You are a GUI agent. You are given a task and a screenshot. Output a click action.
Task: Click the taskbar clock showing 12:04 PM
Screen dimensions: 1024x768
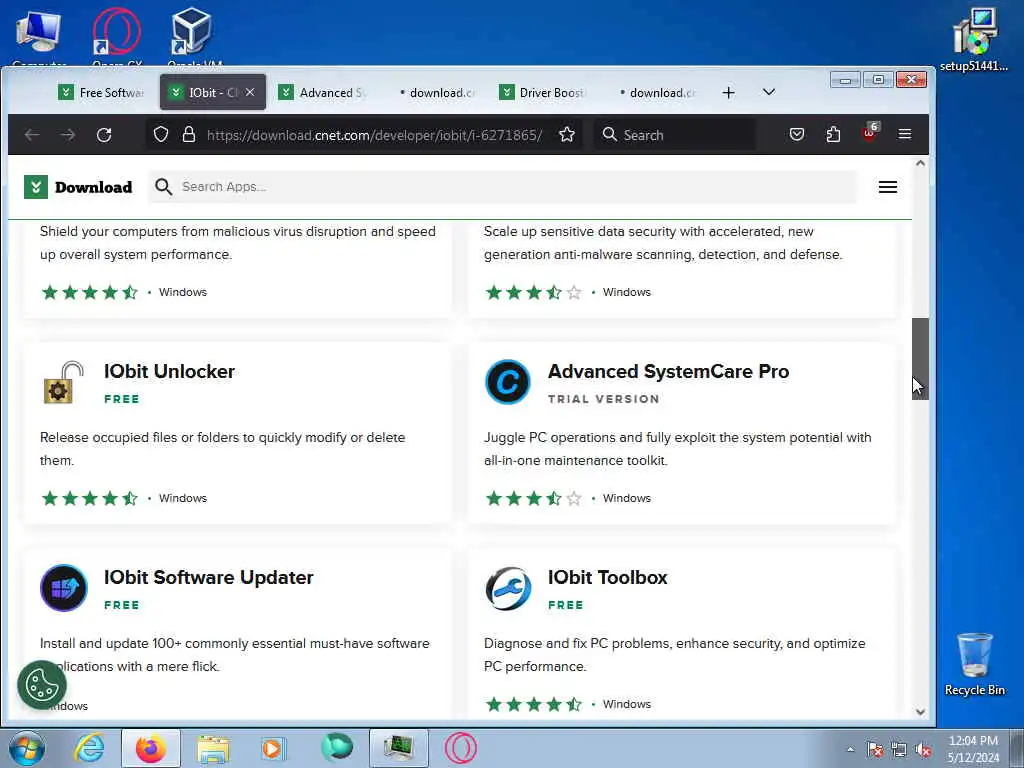973,749
